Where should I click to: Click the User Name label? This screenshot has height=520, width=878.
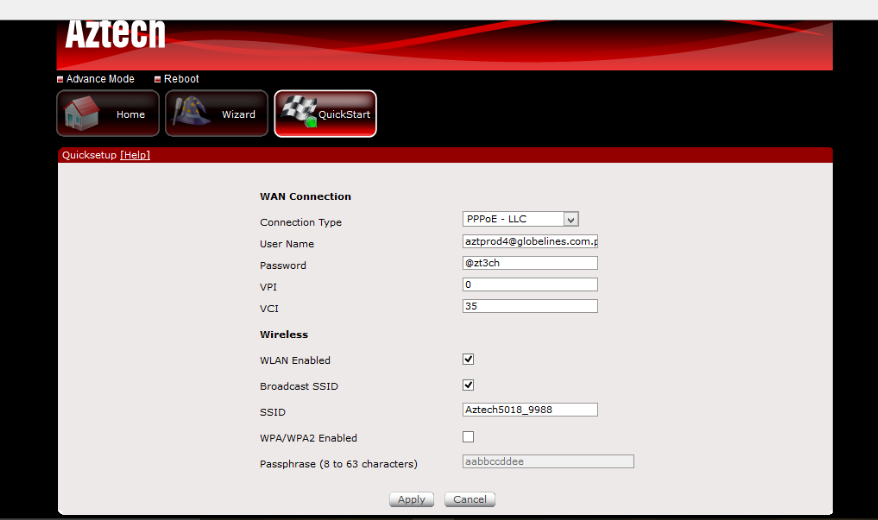(287, 244)
